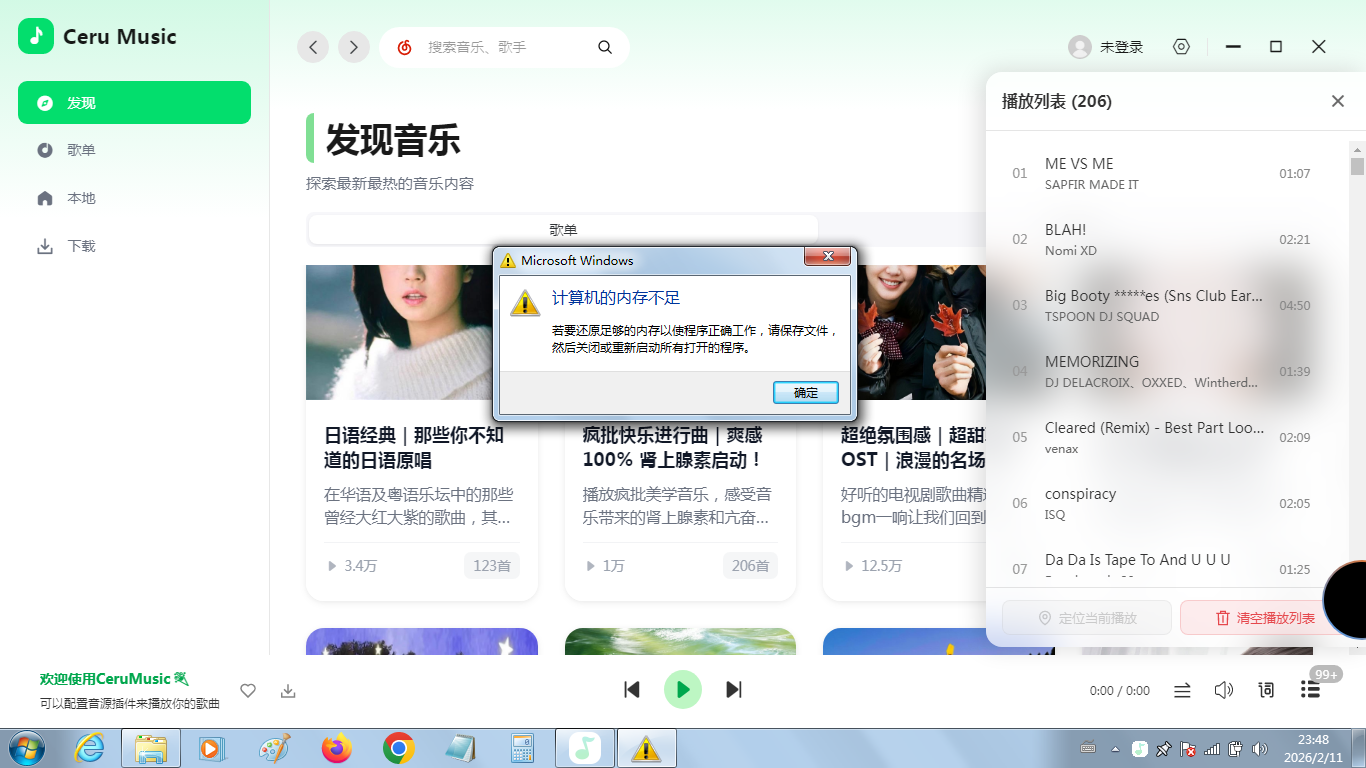
Task: Select the 歌单 tab under 发现音乐
Action: (x=563, y=230)
